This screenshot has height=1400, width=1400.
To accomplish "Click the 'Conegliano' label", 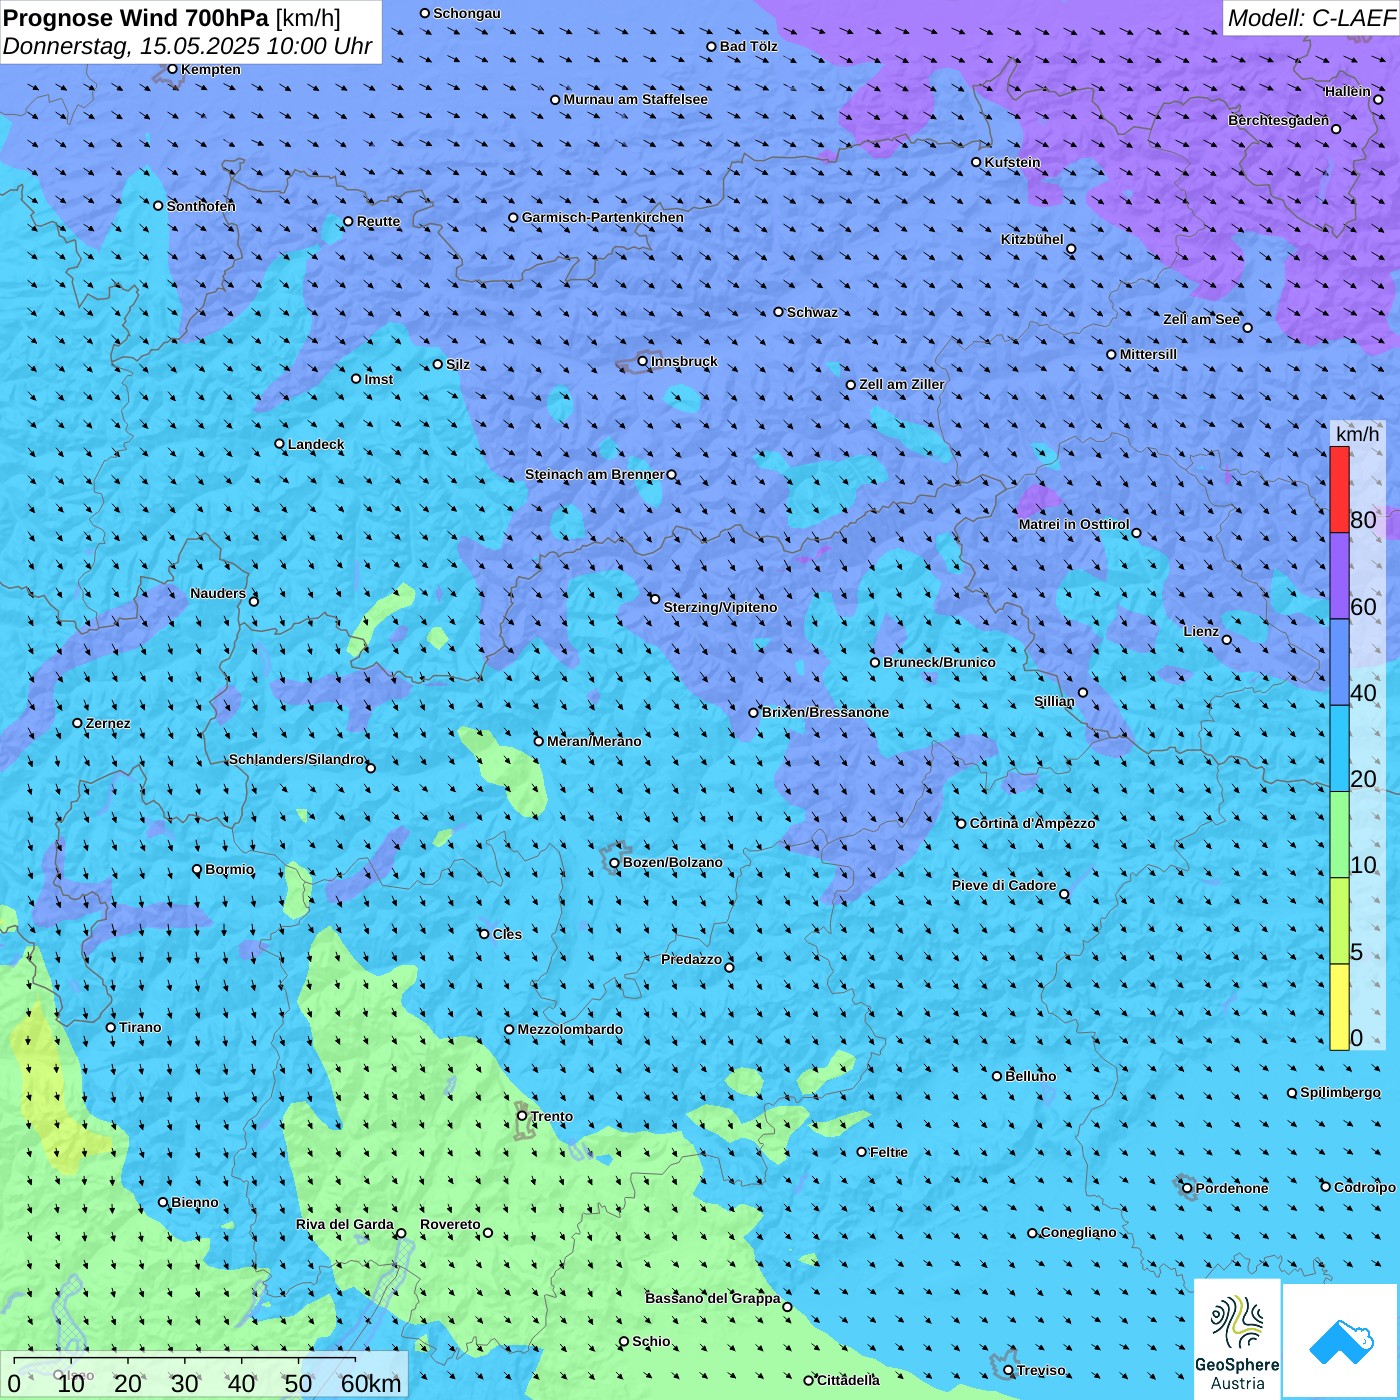I will pyautogui.click(x=1078, y=1232).
